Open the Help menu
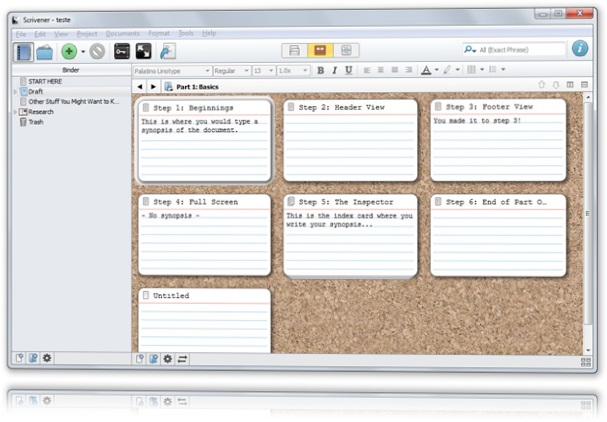Image resolution: width=607 pixels, height=422 pixels. [x=209, y=33]
